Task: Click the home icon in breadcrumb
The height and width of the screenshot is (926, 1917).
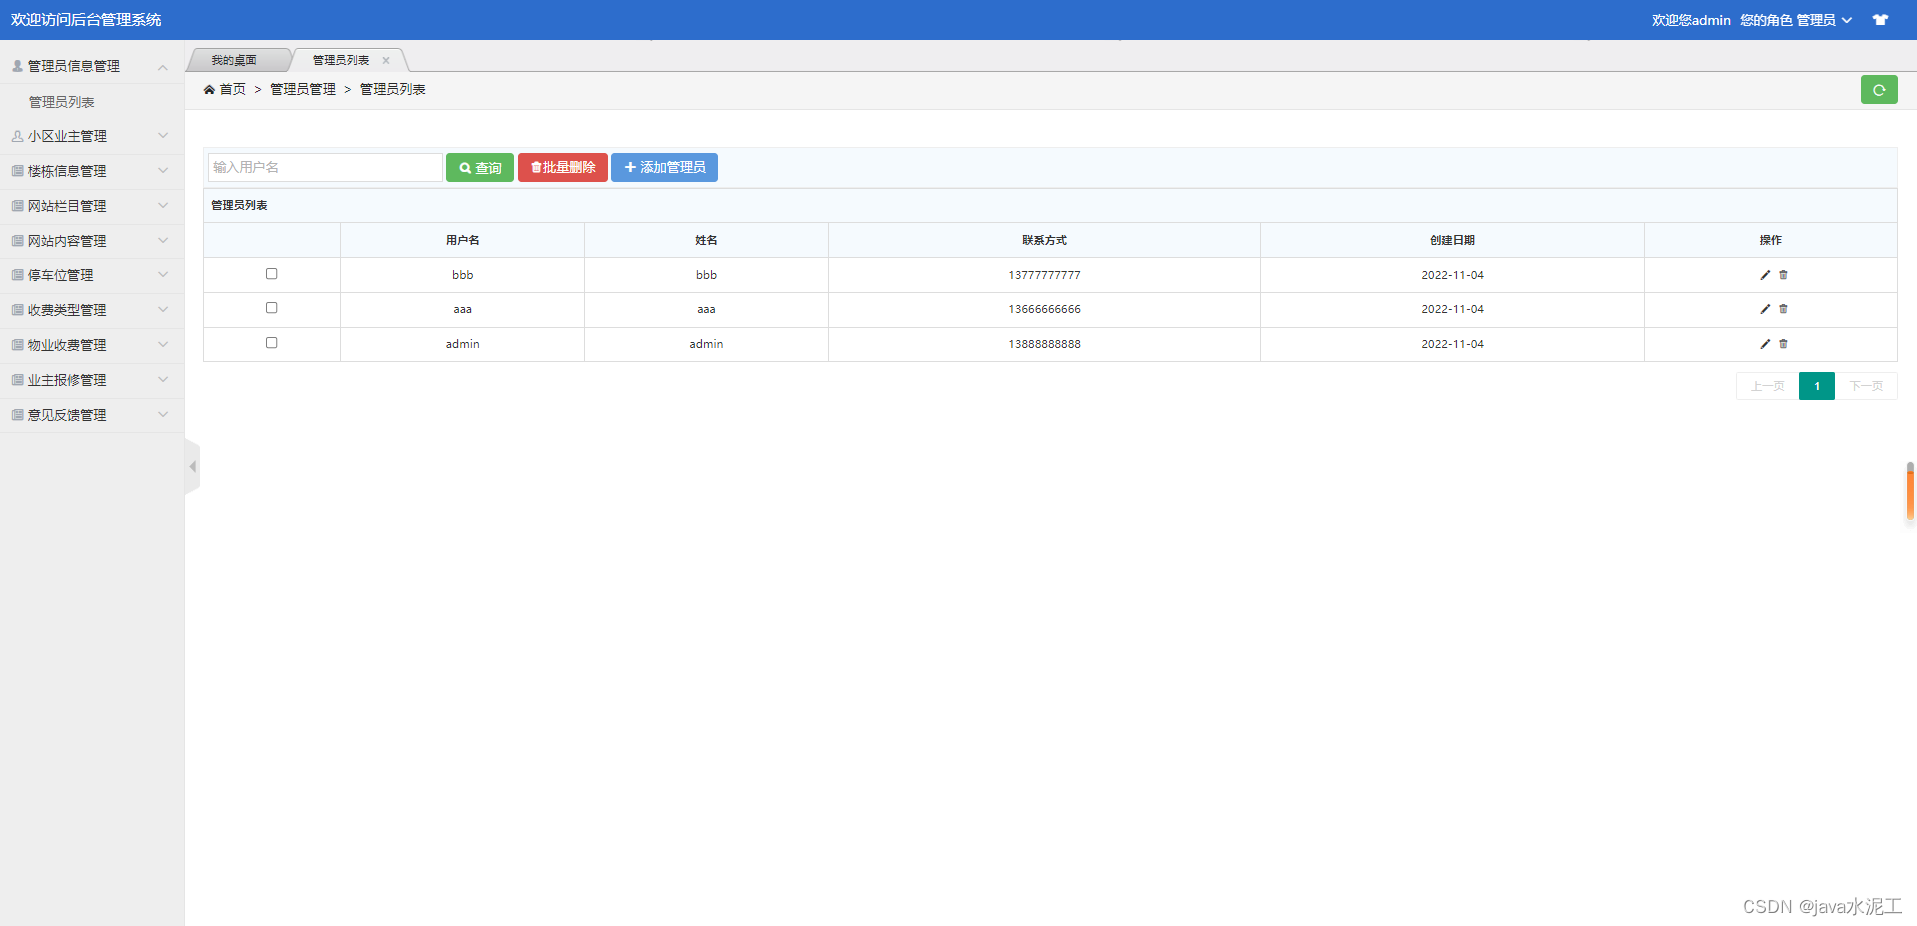Action: [x=209, y=90]
